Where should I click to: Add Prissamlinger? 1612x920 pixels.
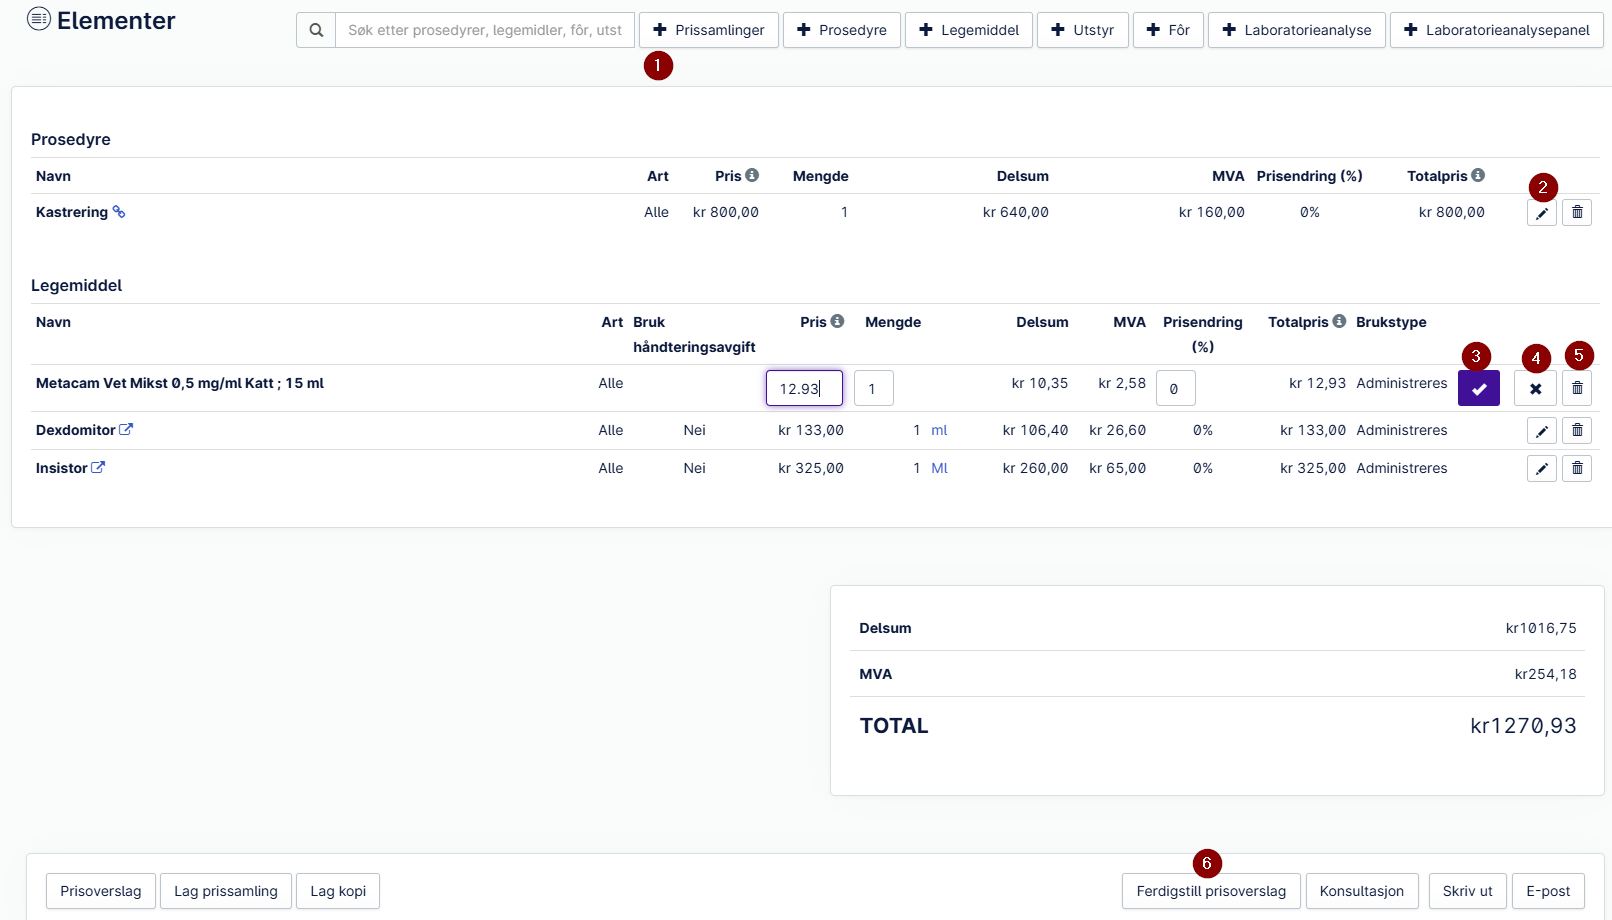[709, 30]
